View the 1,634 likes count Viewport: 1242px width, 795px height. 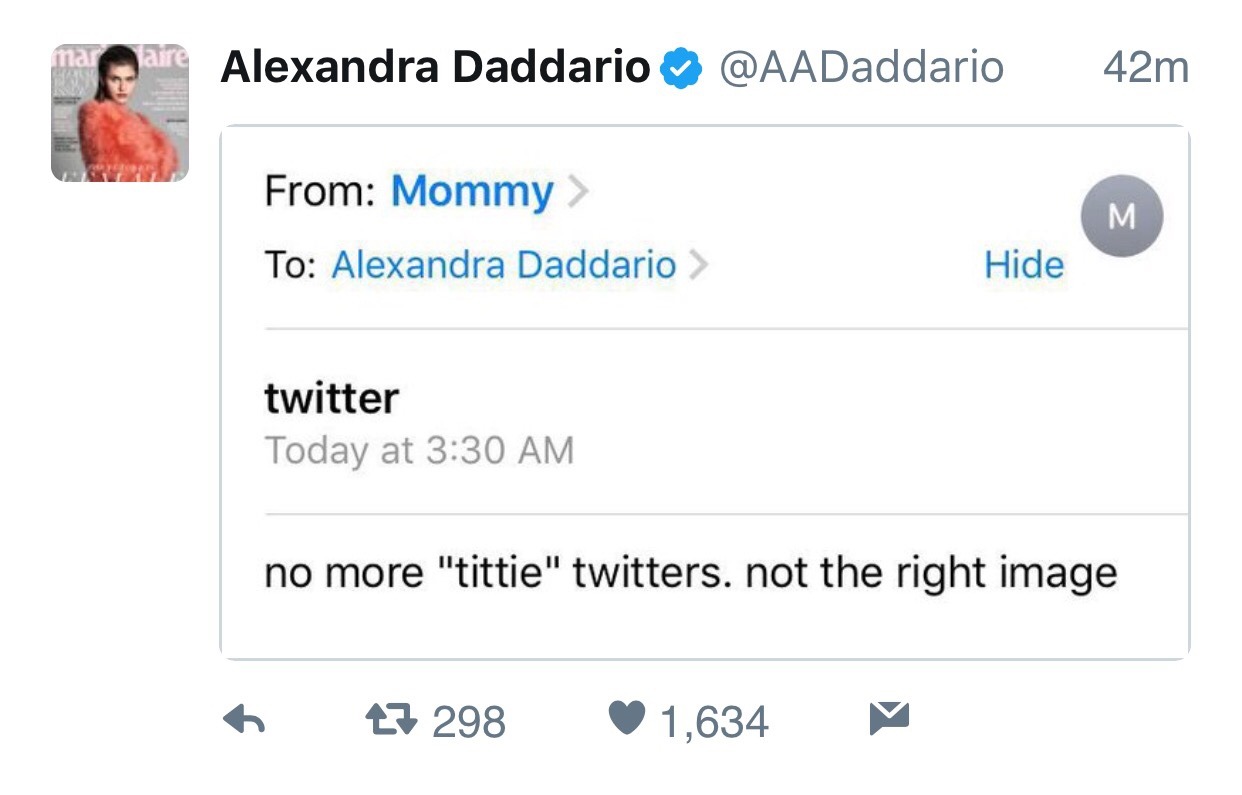714,721
